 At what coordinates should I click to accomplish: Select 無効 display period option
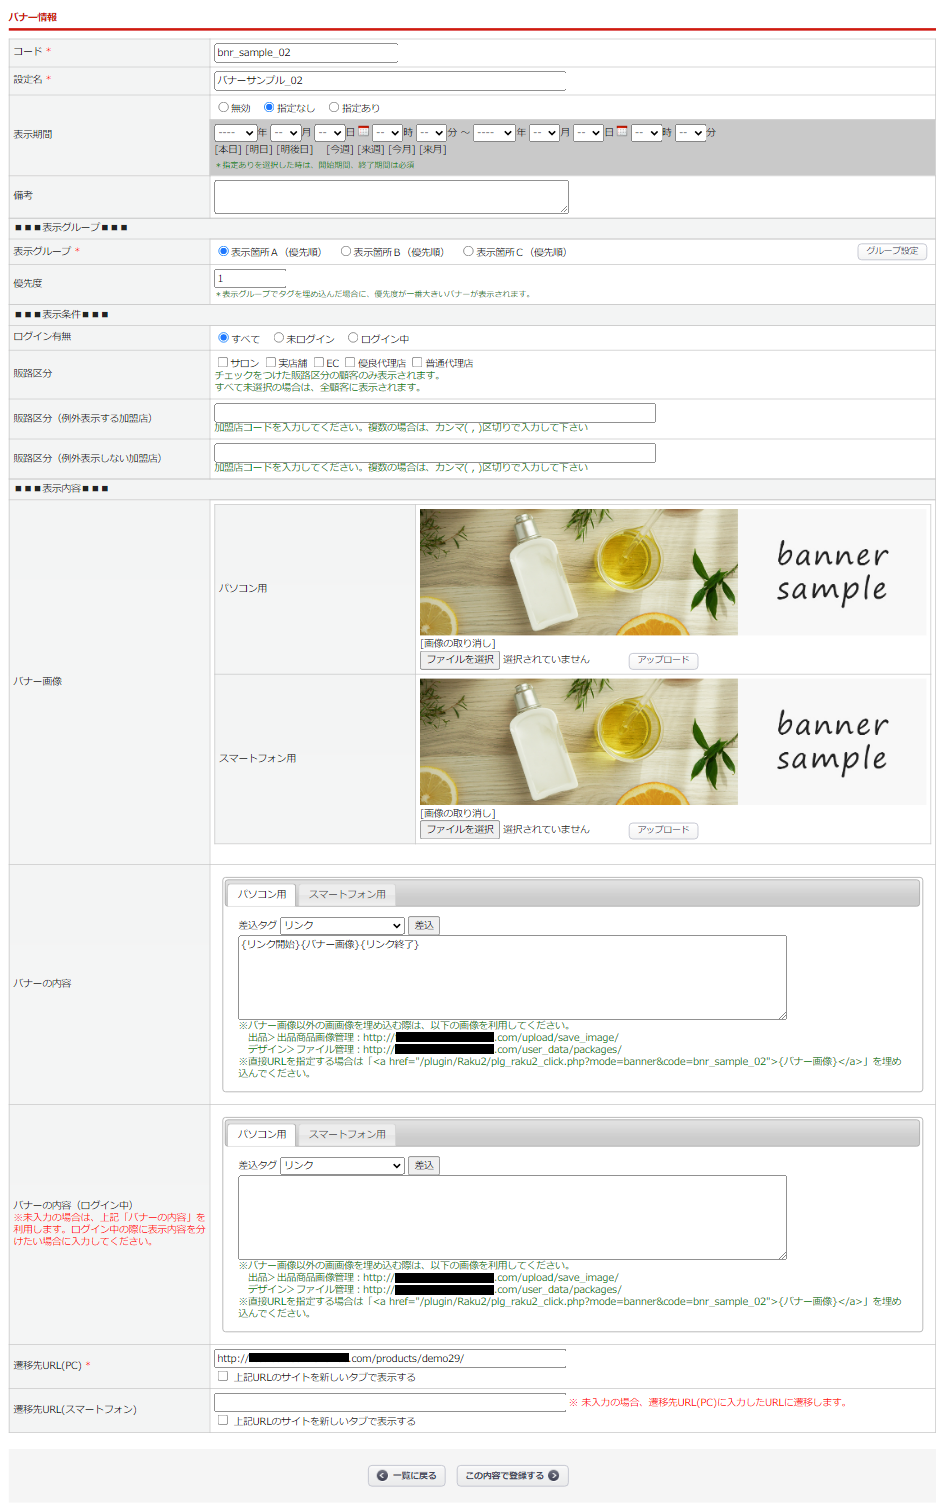point(223,107)
